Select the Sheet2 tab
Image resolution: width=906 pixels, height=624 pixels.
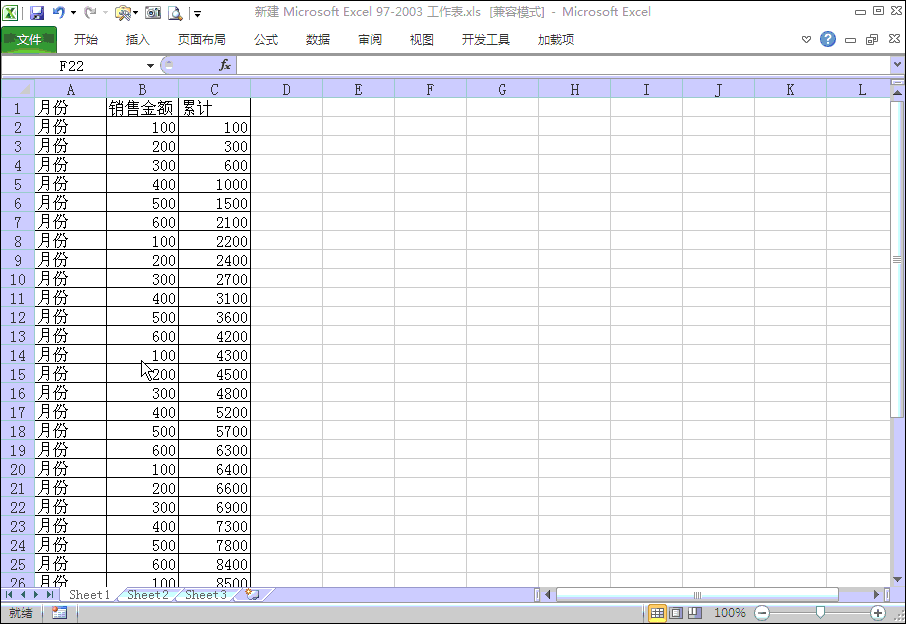(148, 595)
